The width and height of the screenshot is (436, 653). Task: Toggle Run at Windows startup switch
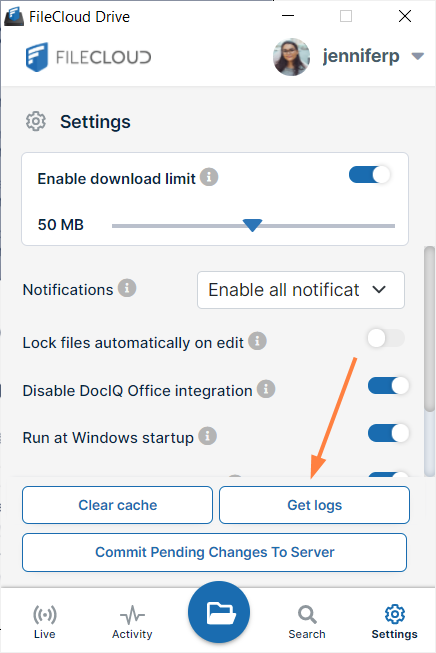[389, 433]
